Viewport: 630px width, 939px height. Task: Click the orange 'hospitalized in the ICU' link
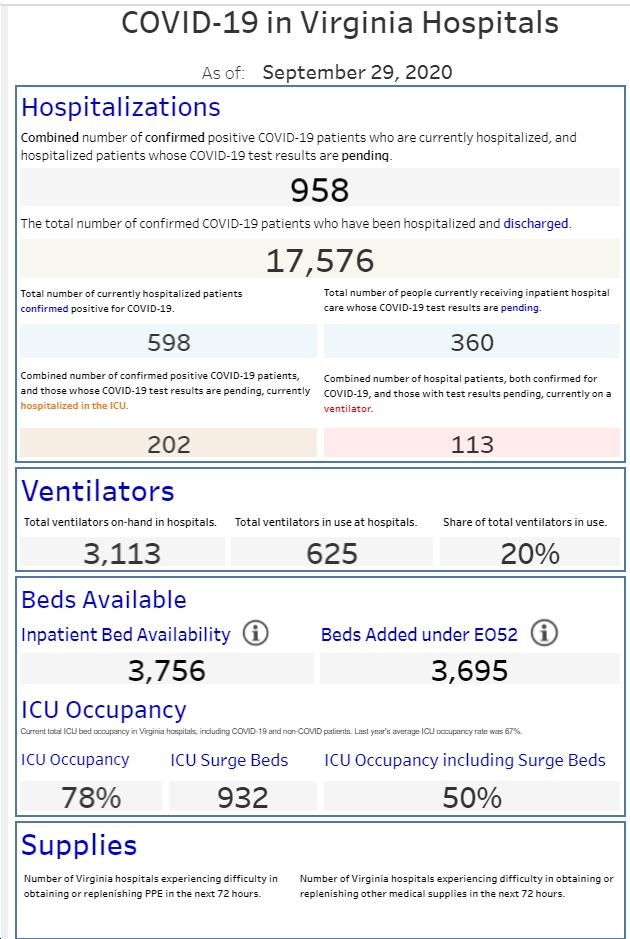coord(74,405)
